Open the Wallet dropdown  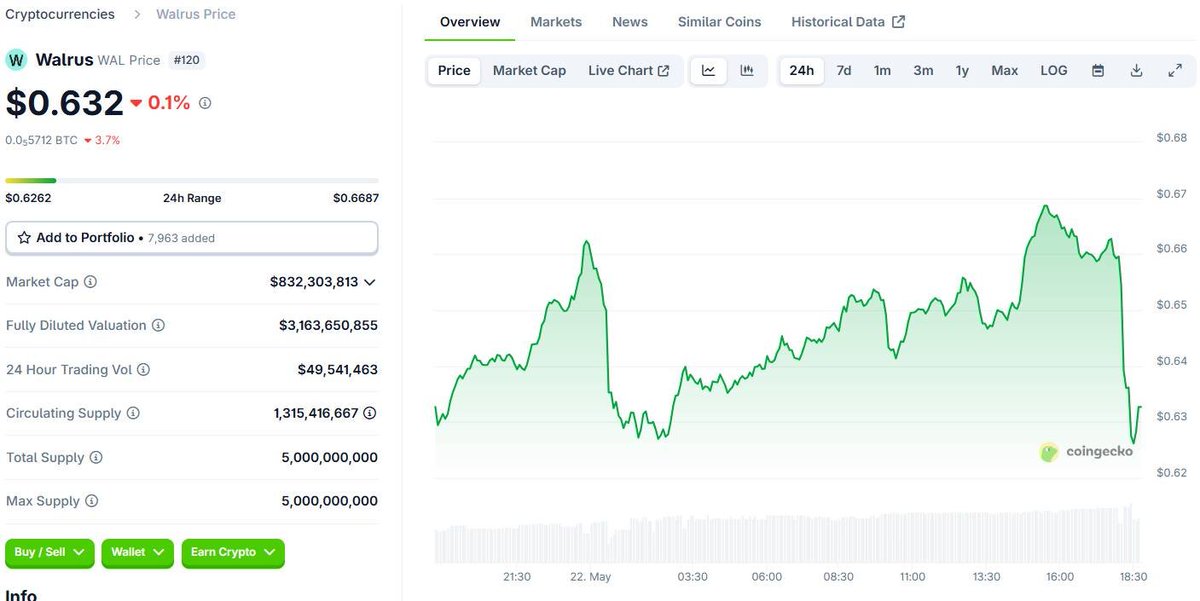(138, 552)
